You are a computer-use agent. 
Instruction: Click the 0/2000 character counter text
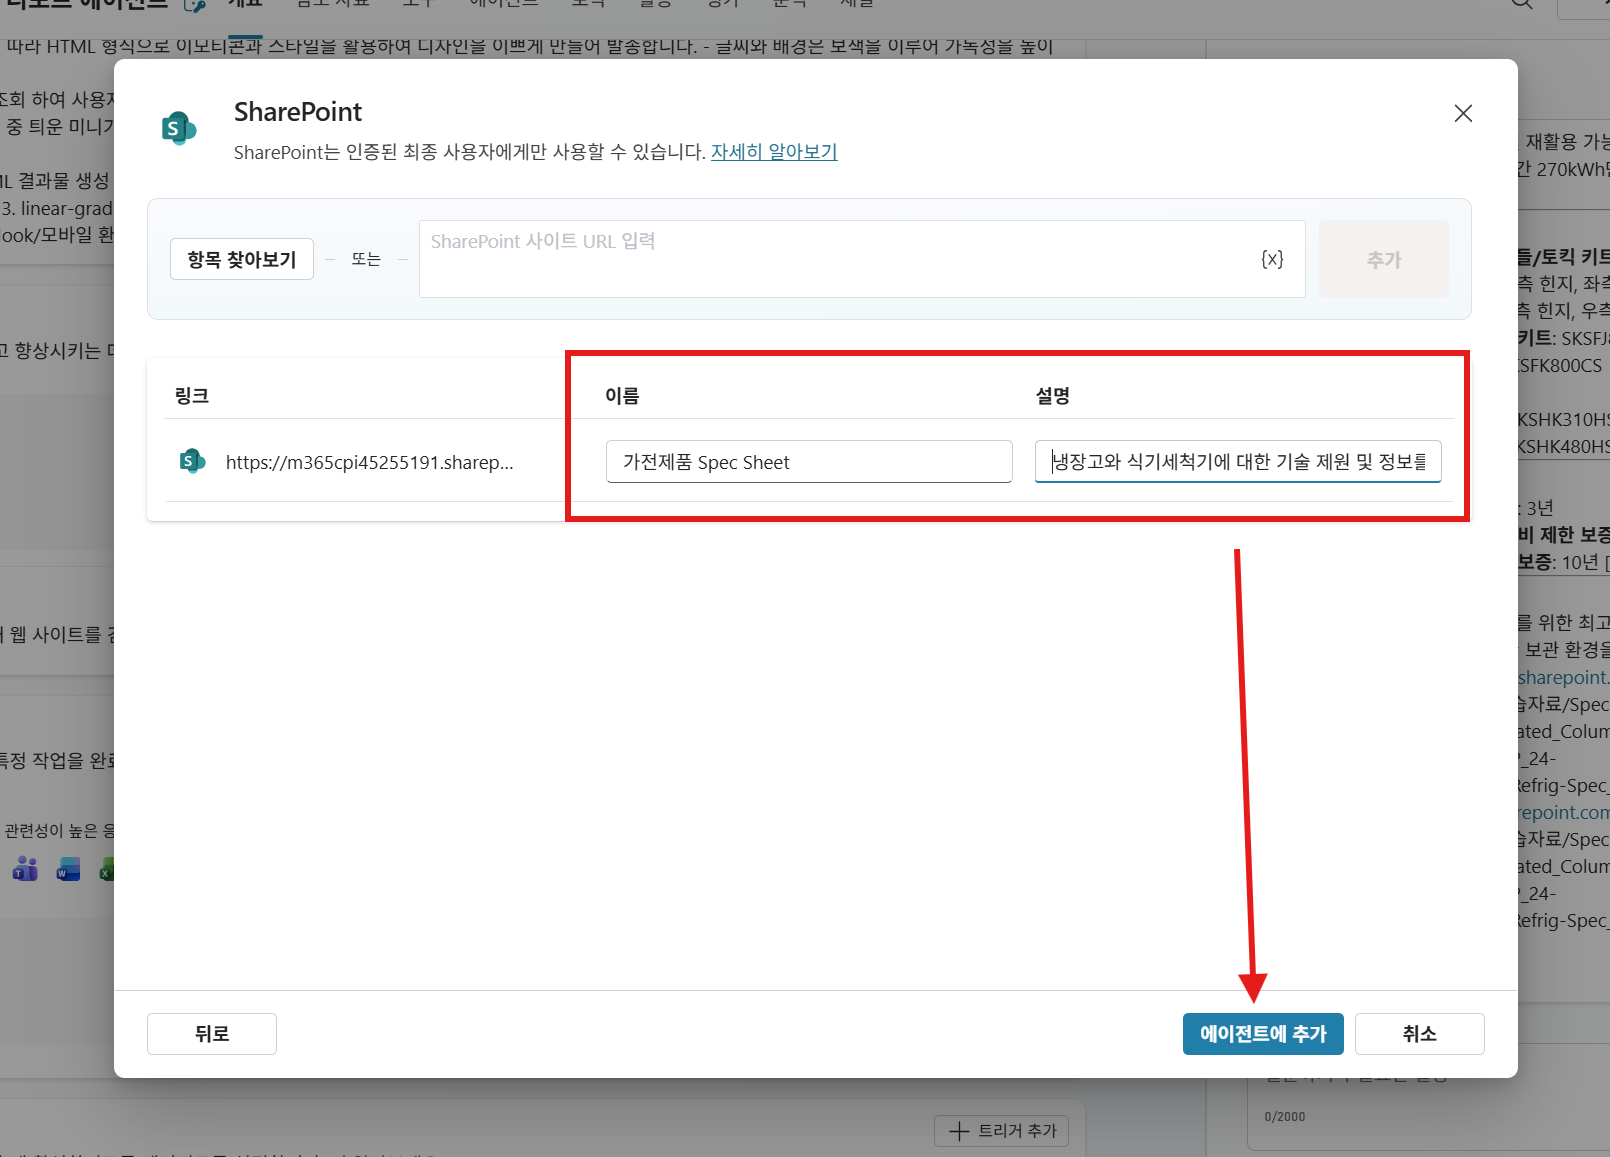[1285, 1117]
